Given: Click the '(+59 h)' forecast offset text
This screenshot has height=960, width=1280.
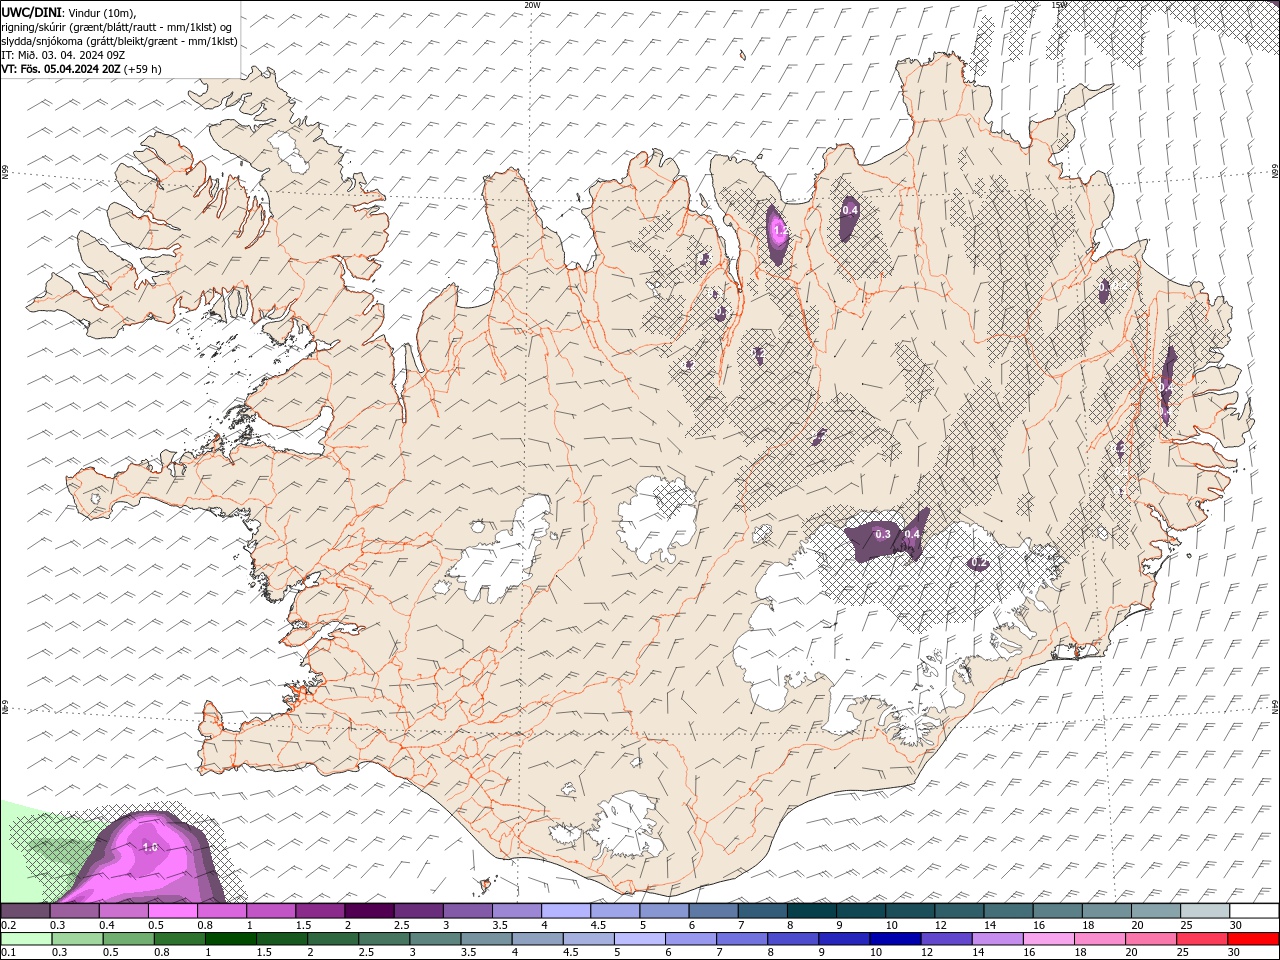Looking at the screenshot, I should [143, 69].
